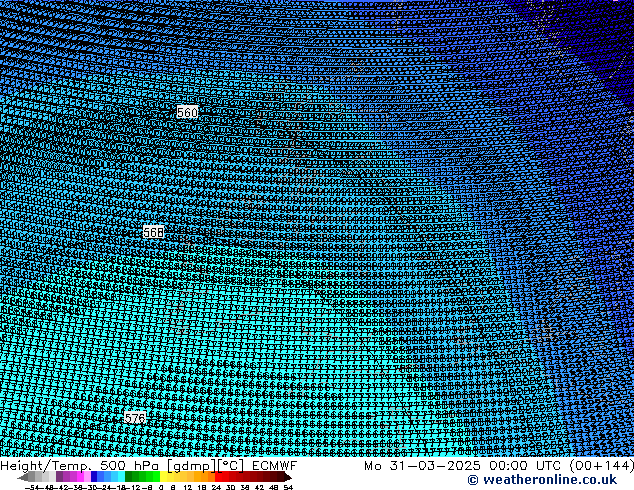Screen dimensions: 634x490
Task: Click the '-54' value at legend start
Action: (31, 487)
